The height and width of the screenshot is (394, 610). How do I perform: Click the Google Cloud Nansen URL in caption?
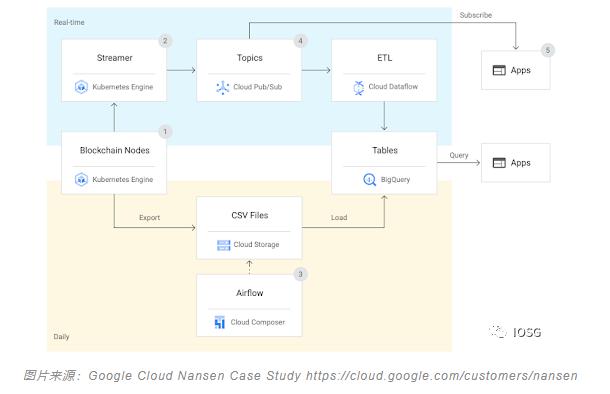(442, 376)
